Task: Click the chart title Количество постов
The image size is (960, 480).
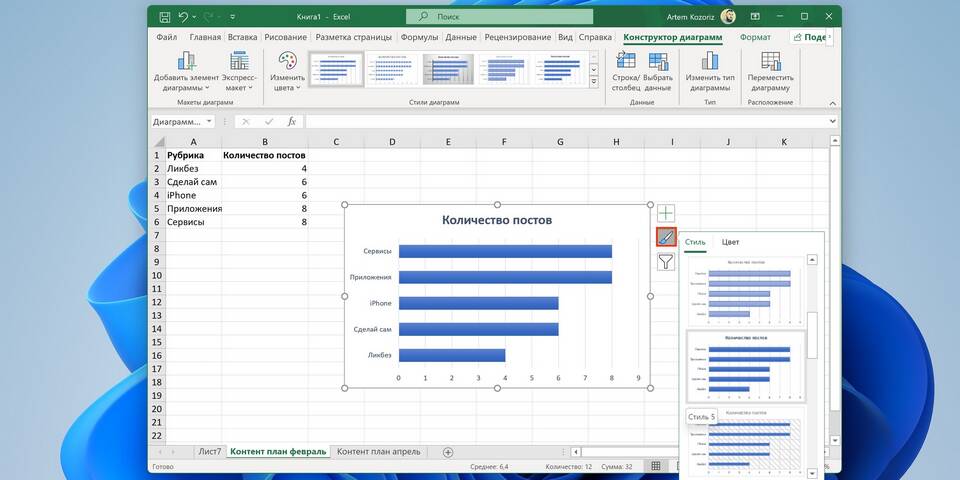Action: pyautogui.click(x=497, y=220)
